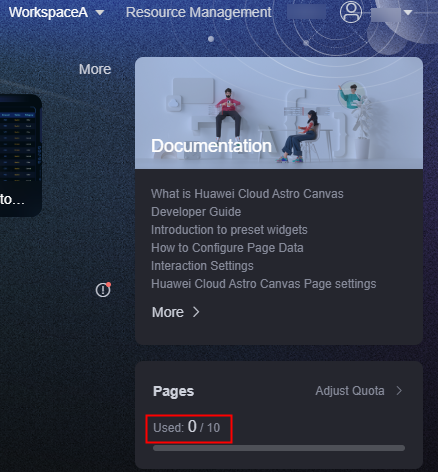Click the alert icon with red dot
438x472 pixels.
point(103,290)
